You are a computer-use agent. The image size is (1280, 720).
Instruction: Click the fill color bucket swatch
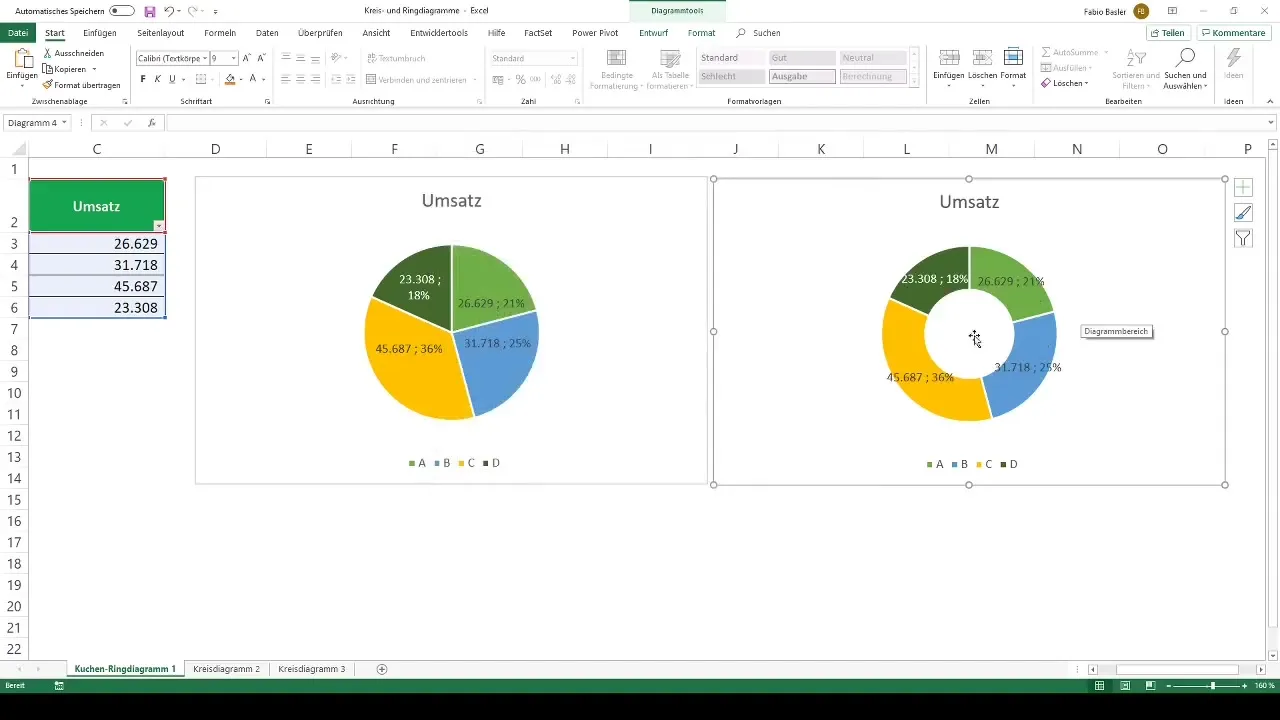coord(230,79)
